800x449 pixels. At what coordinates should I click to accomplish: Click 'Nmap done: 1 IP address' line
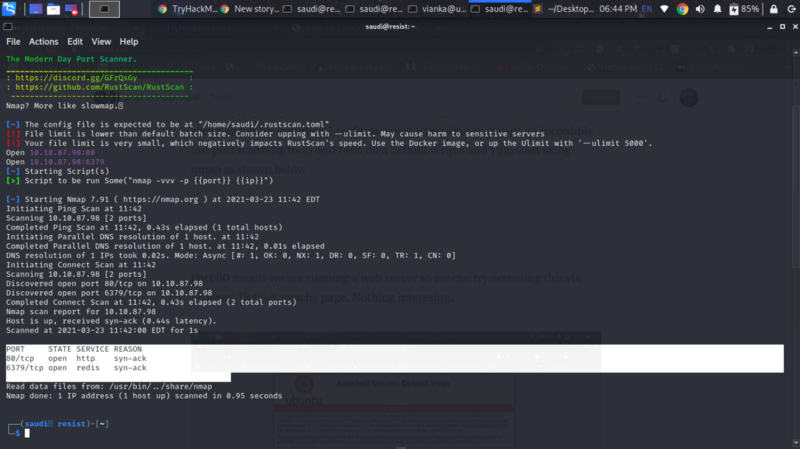(x=144, y=396)
